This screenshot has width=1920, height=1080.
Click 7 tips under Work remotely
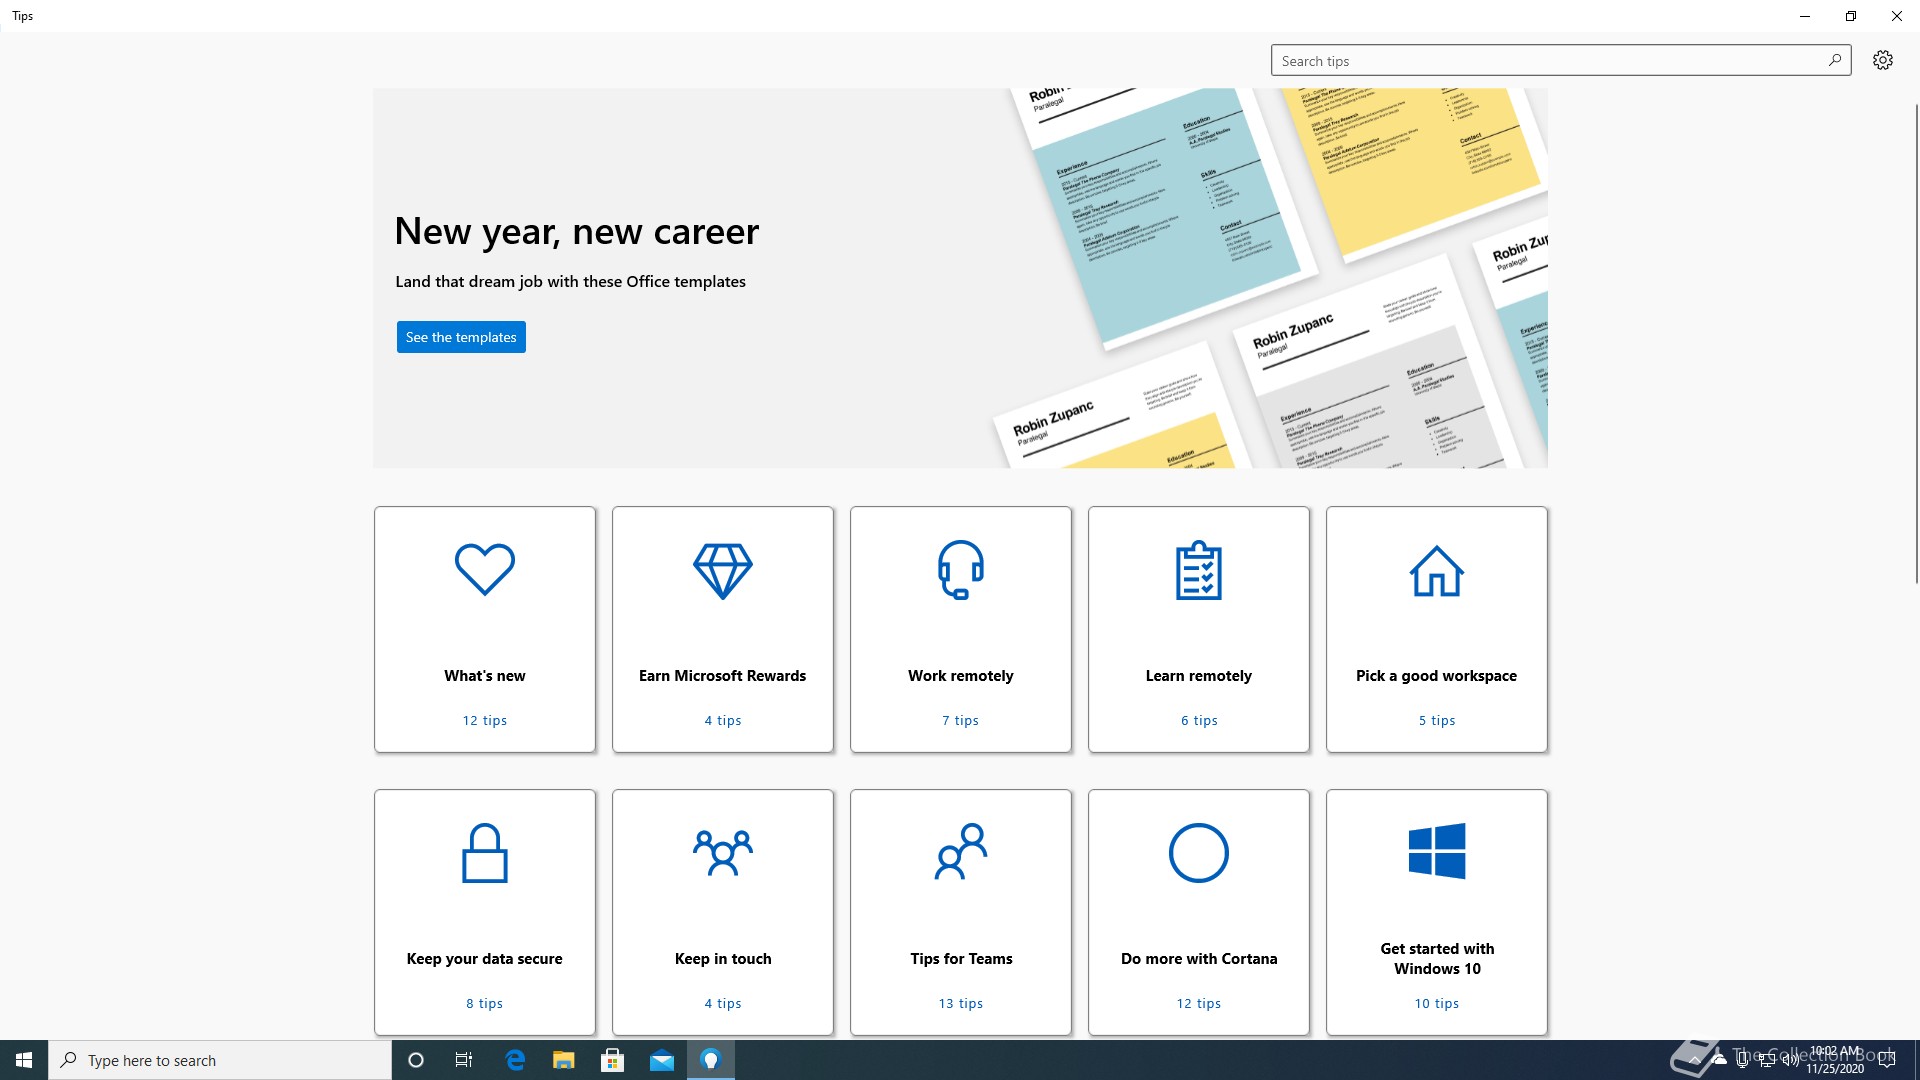point(961,720)
